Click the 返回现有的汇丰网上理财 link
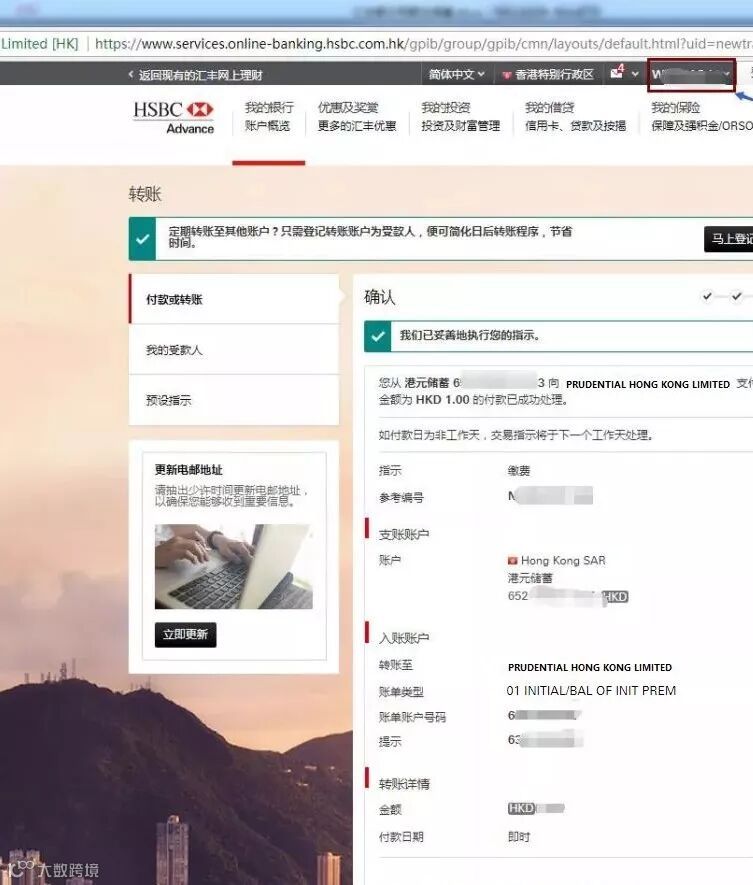 pos(200,75)
